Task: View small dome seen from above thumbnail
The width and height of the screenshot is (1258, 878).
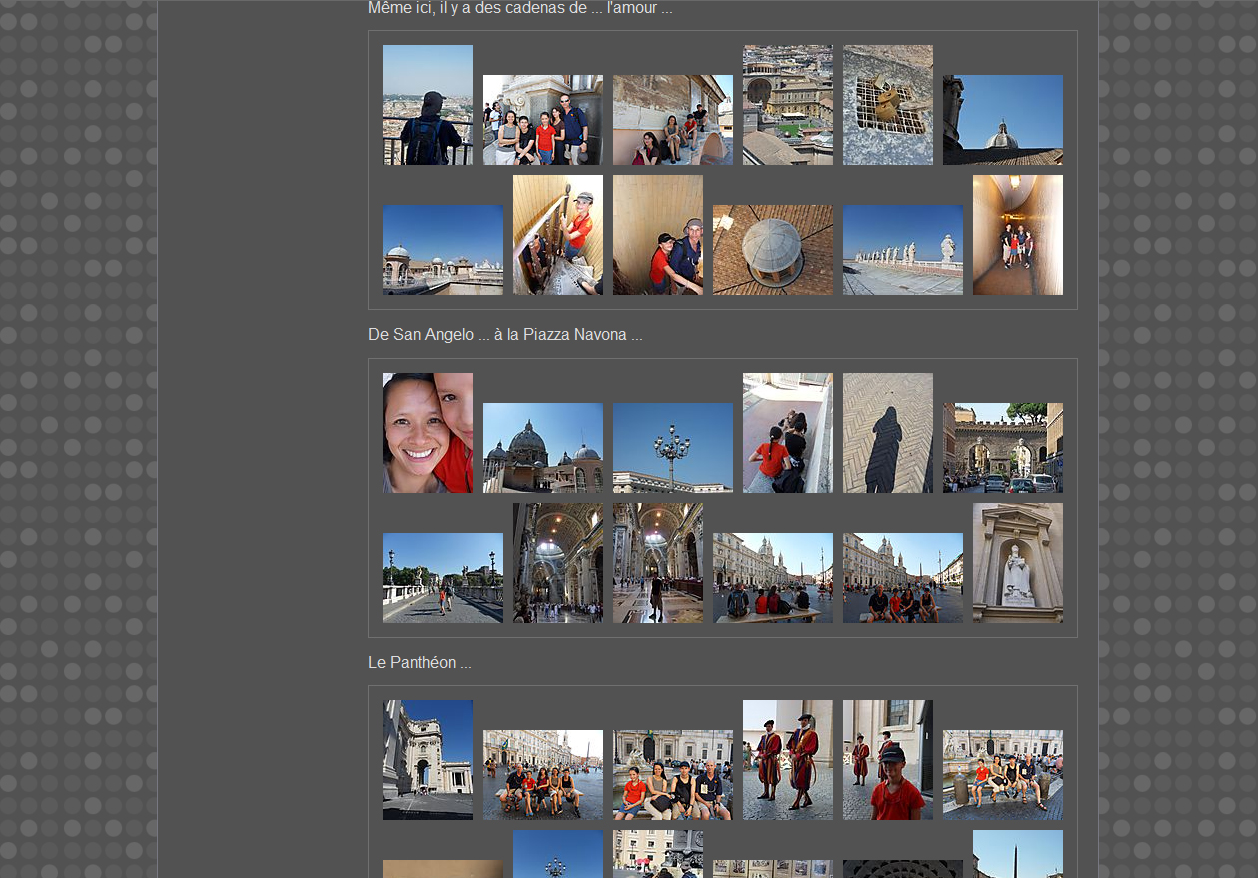Action: coord(772,250)
